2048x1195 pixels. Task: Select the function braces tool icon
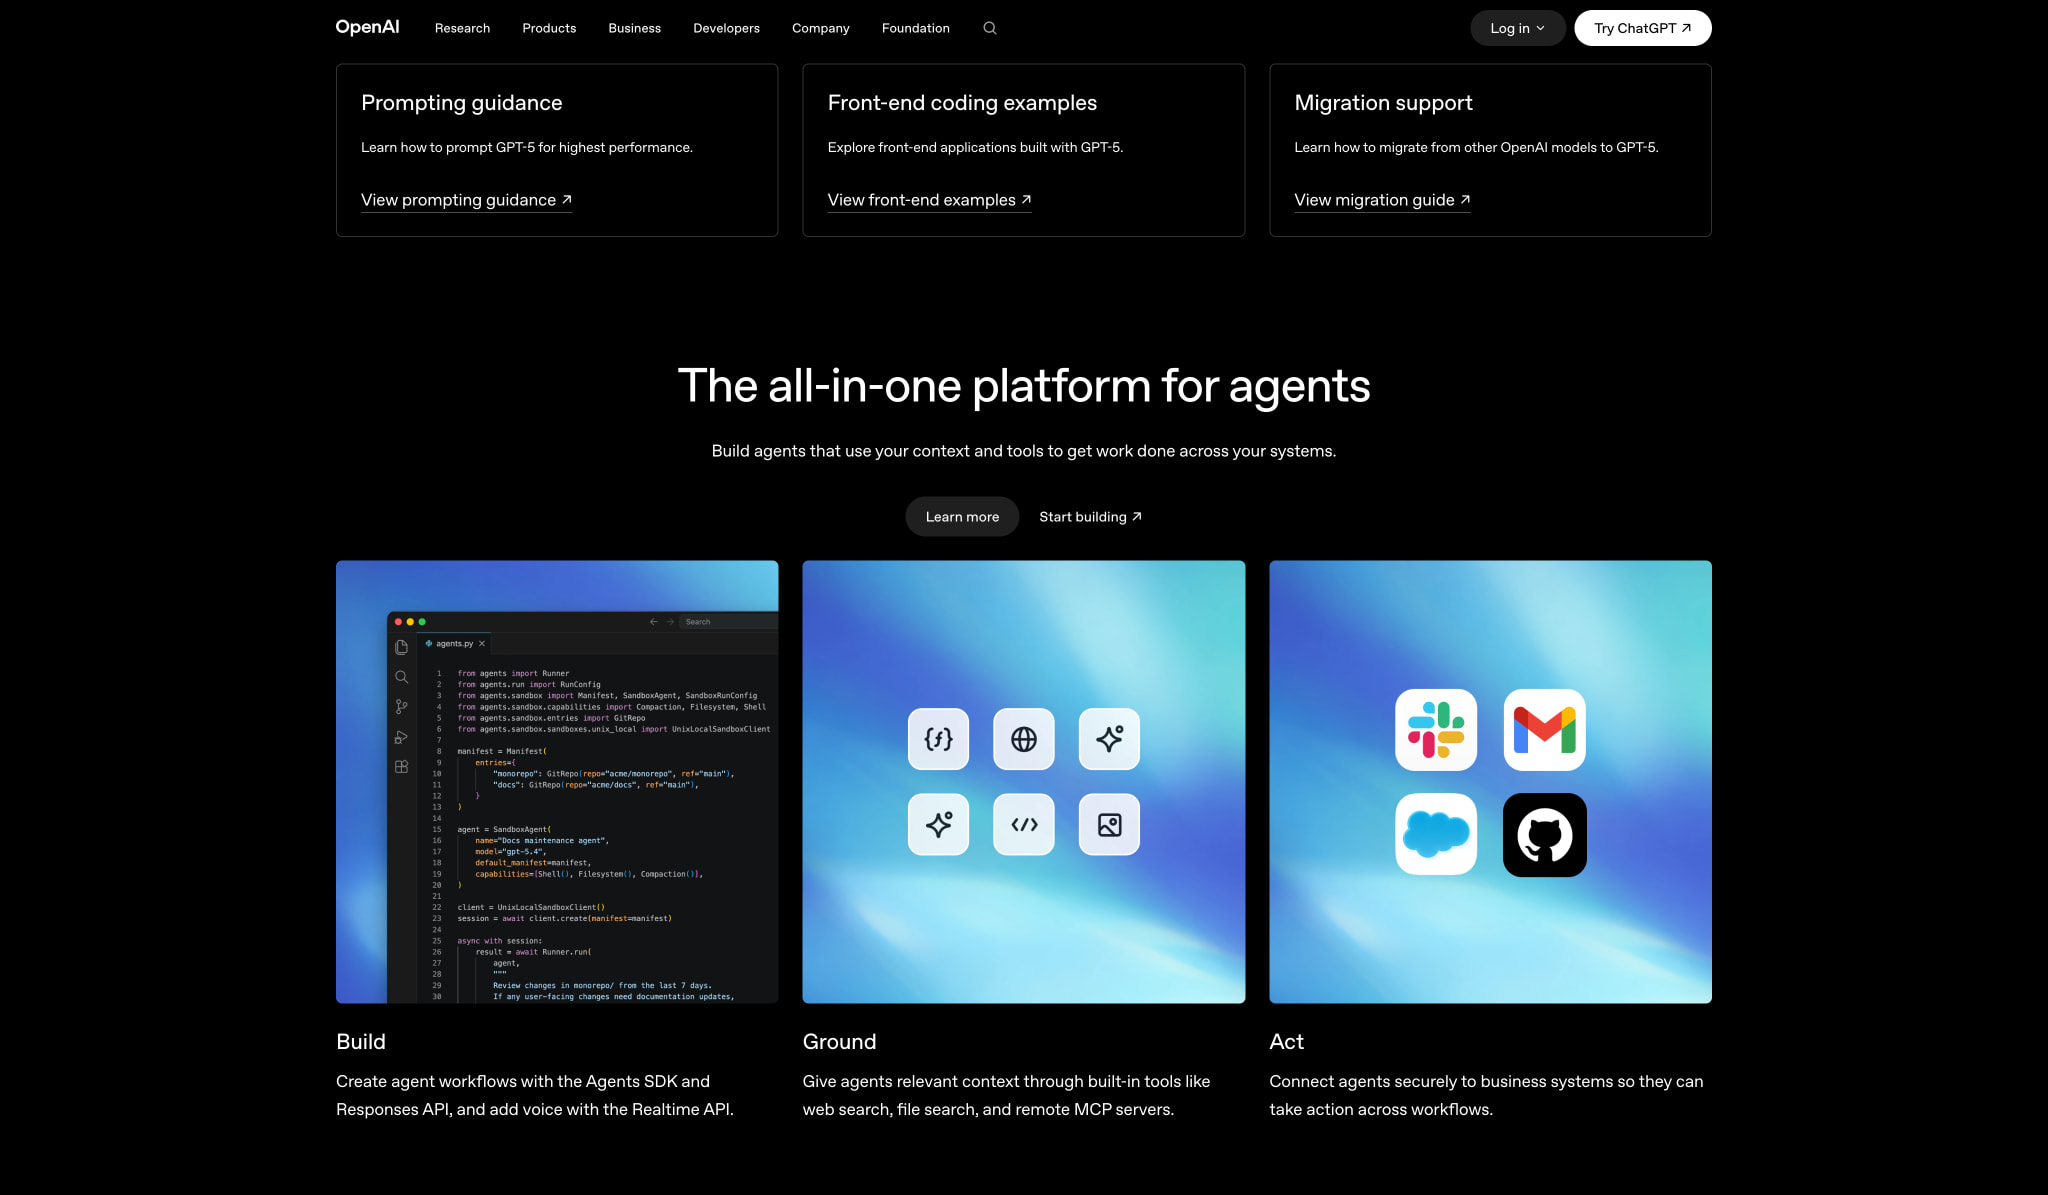(x=938, y=739)
